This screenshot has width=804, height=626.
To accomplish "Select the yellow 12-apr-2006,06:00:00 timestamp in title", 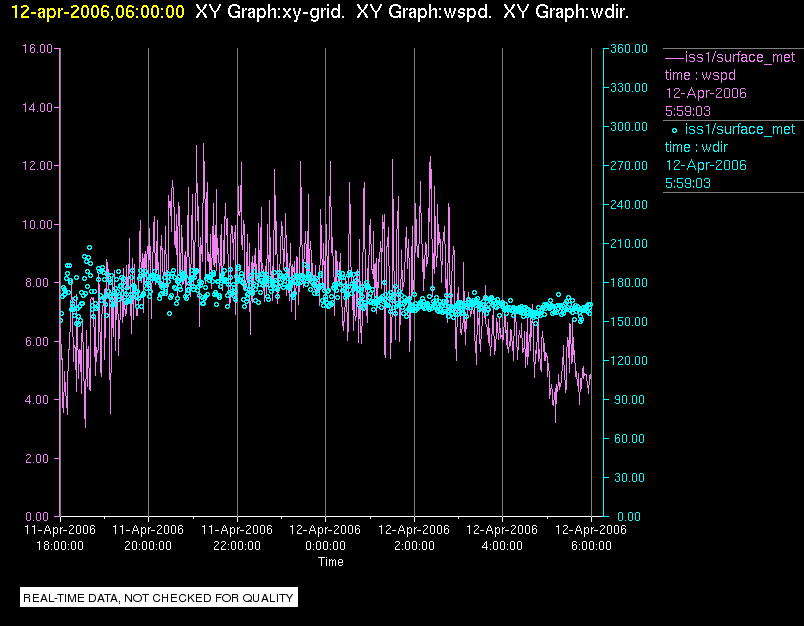I will tap(98, 12).
